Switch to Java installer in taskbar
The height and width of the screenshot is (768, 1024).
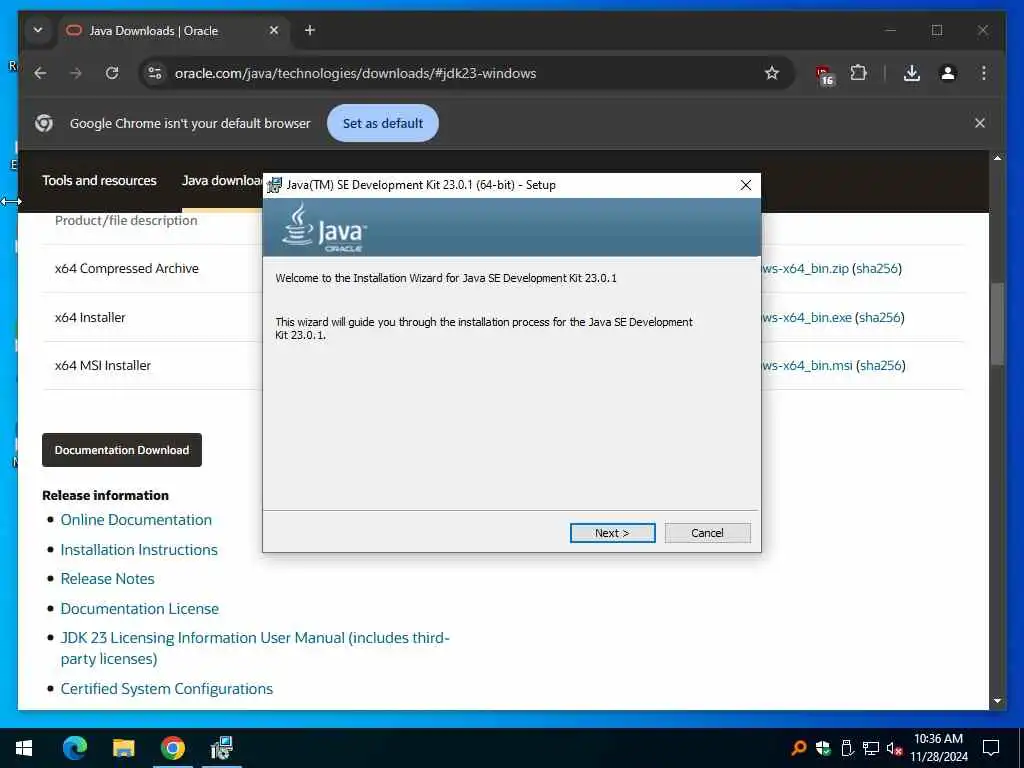click(x=221, y=748)
